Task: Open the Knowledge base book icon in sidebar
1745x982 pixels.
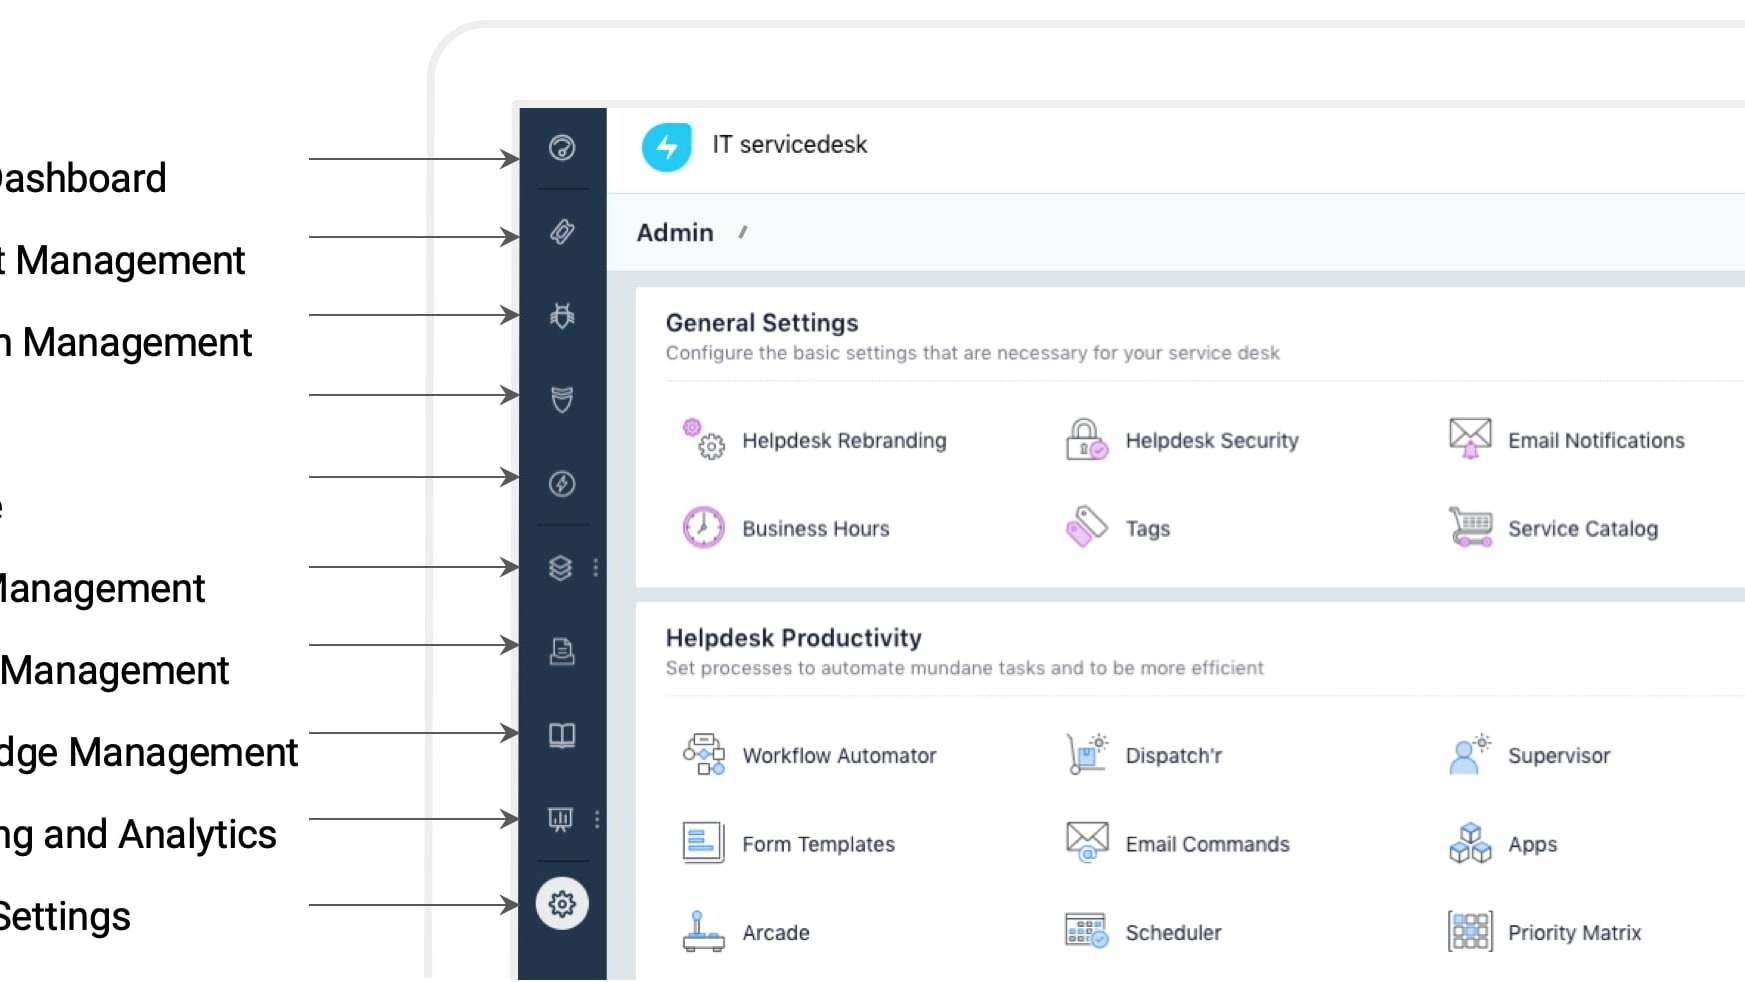Action: click(562, 736)
